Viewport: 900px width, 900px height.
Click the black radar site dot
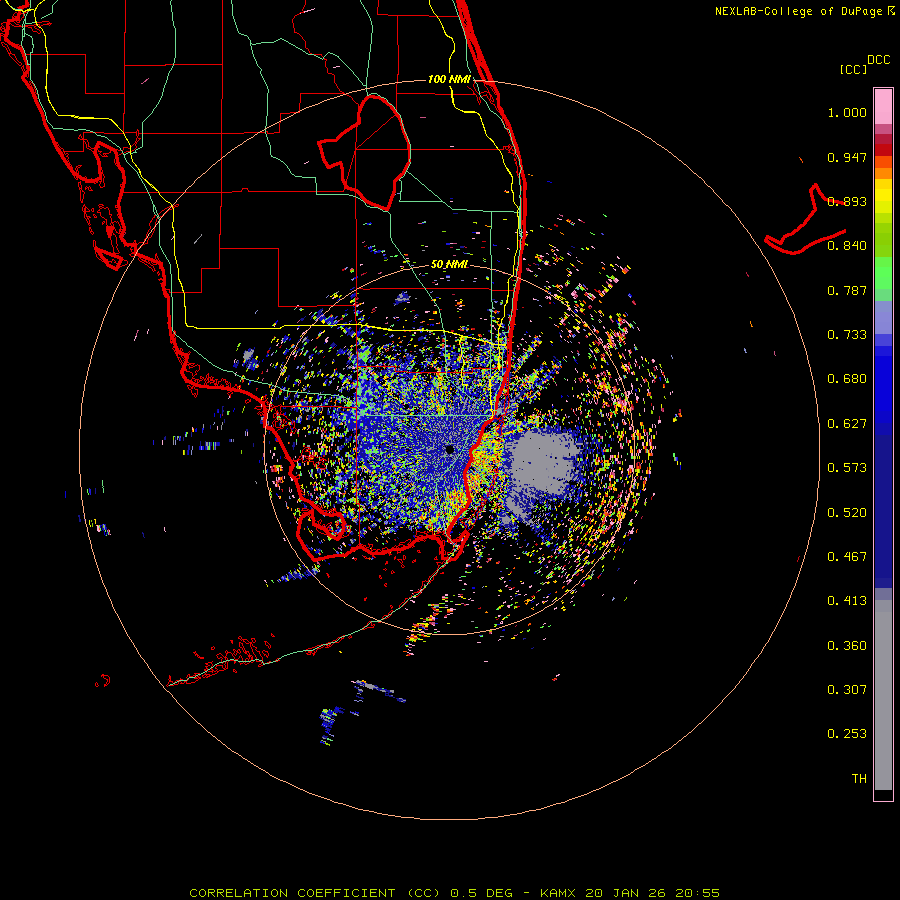449,449
